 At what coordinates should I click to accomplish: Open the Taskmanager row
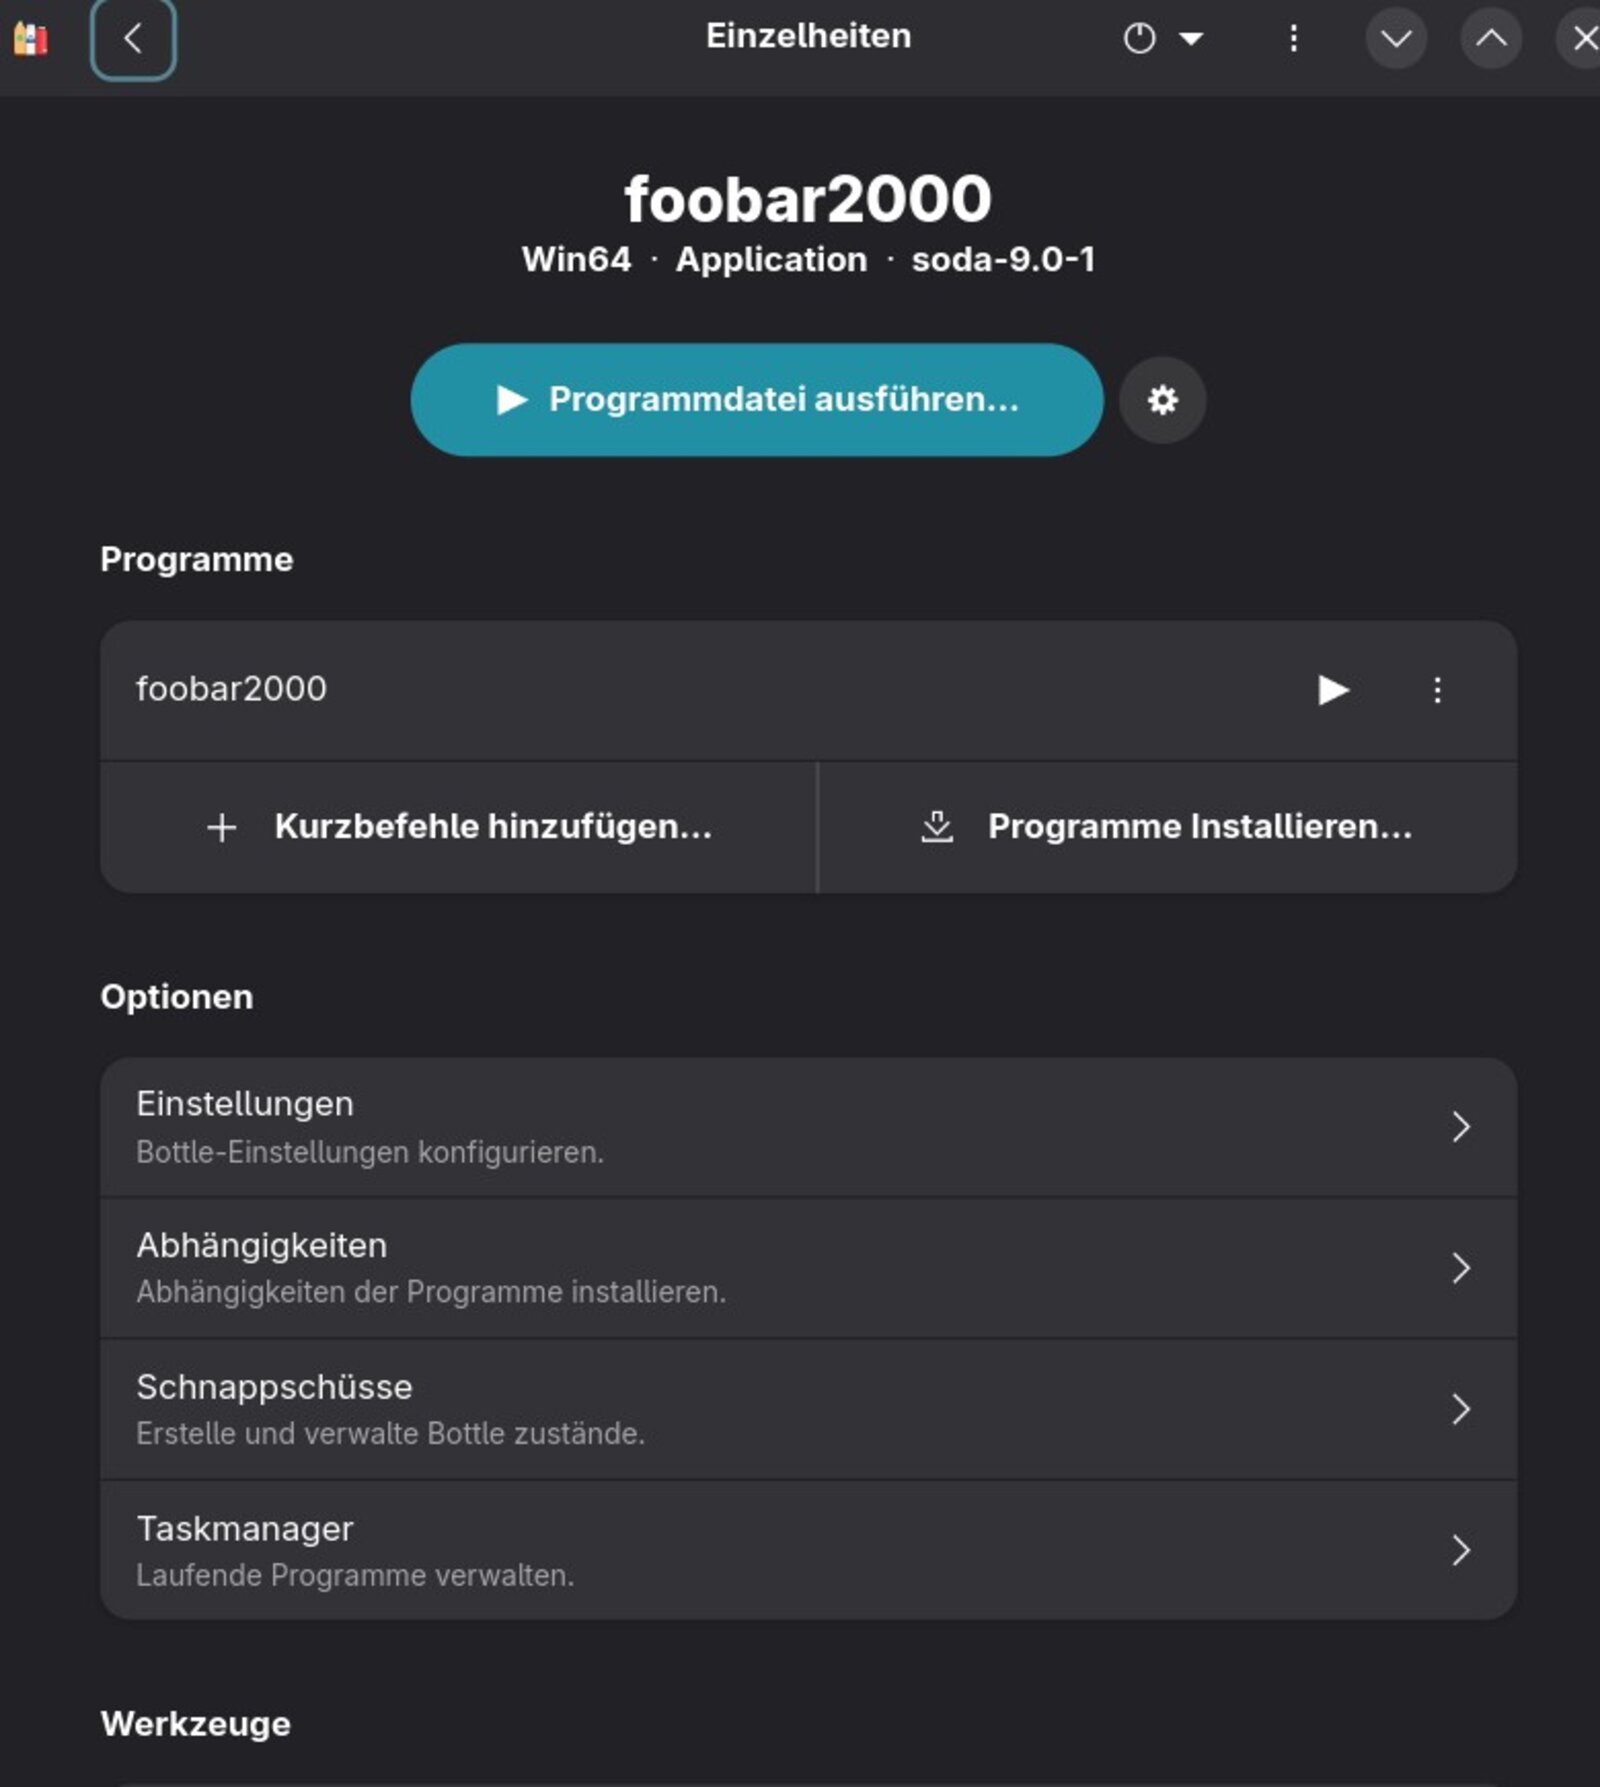click(x=808, y=1550)
